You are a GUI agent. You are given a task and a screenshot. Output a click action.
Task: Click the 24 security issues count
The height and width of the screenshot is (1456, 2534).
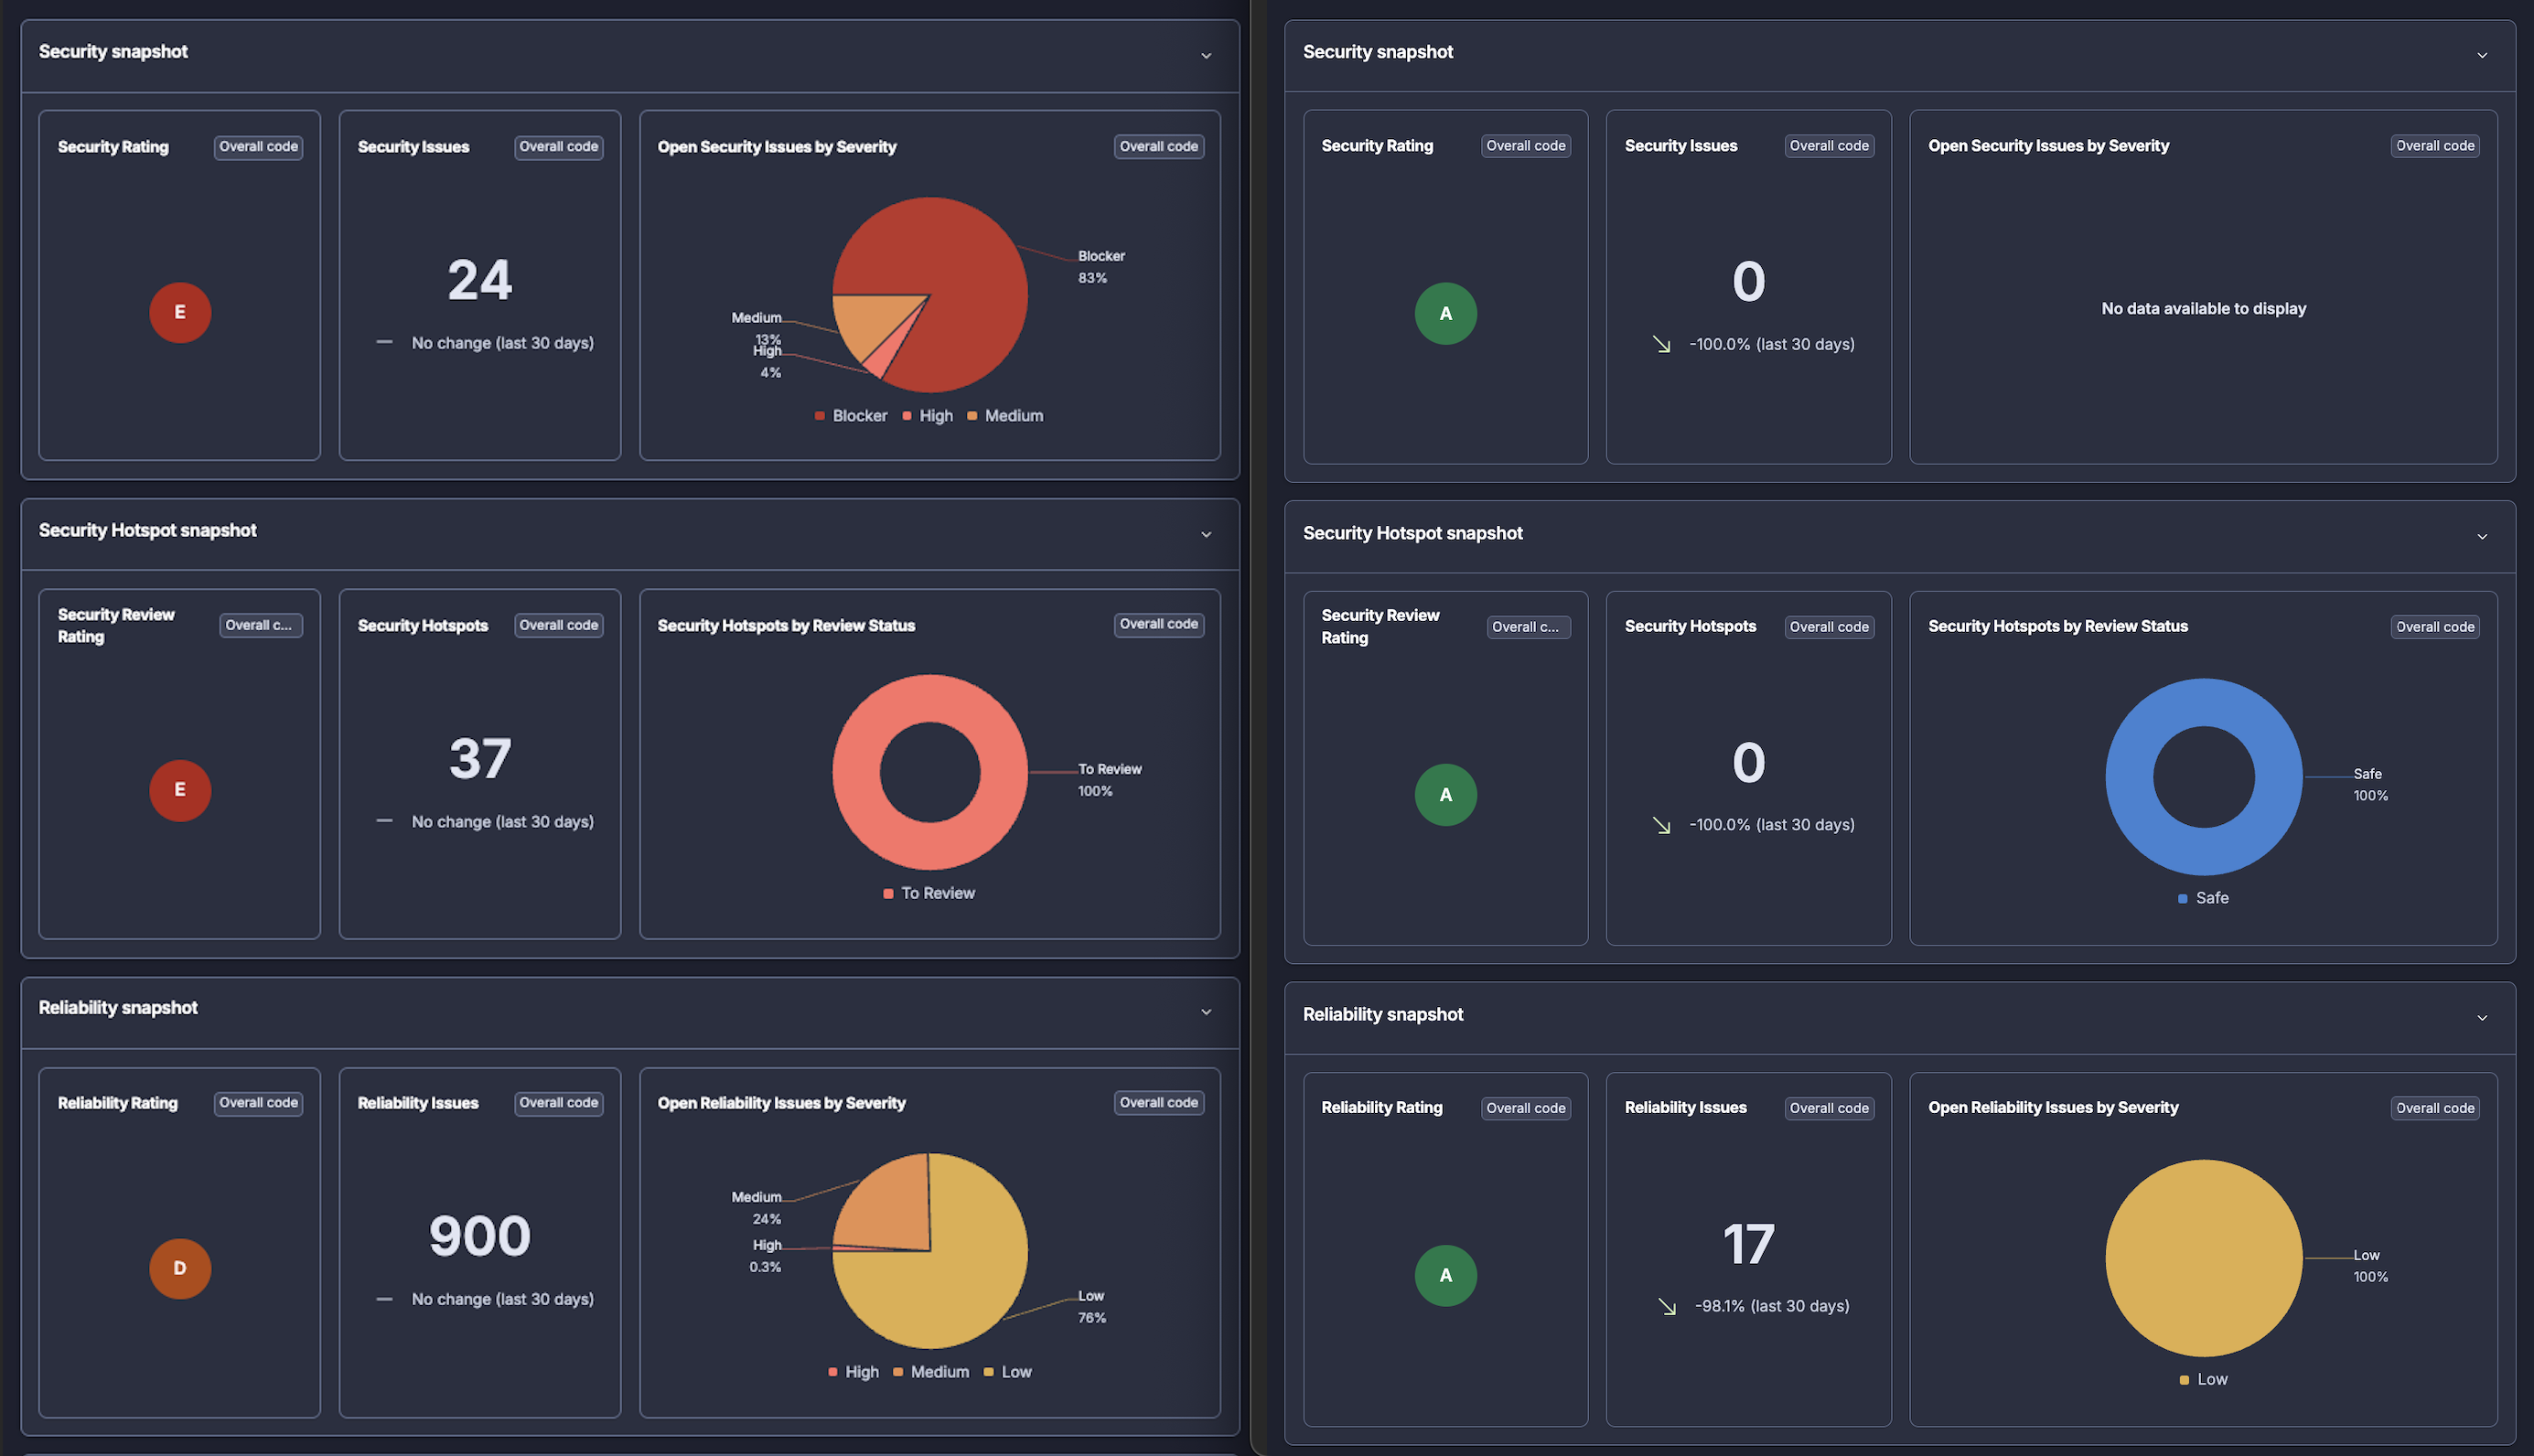point(479,280)
